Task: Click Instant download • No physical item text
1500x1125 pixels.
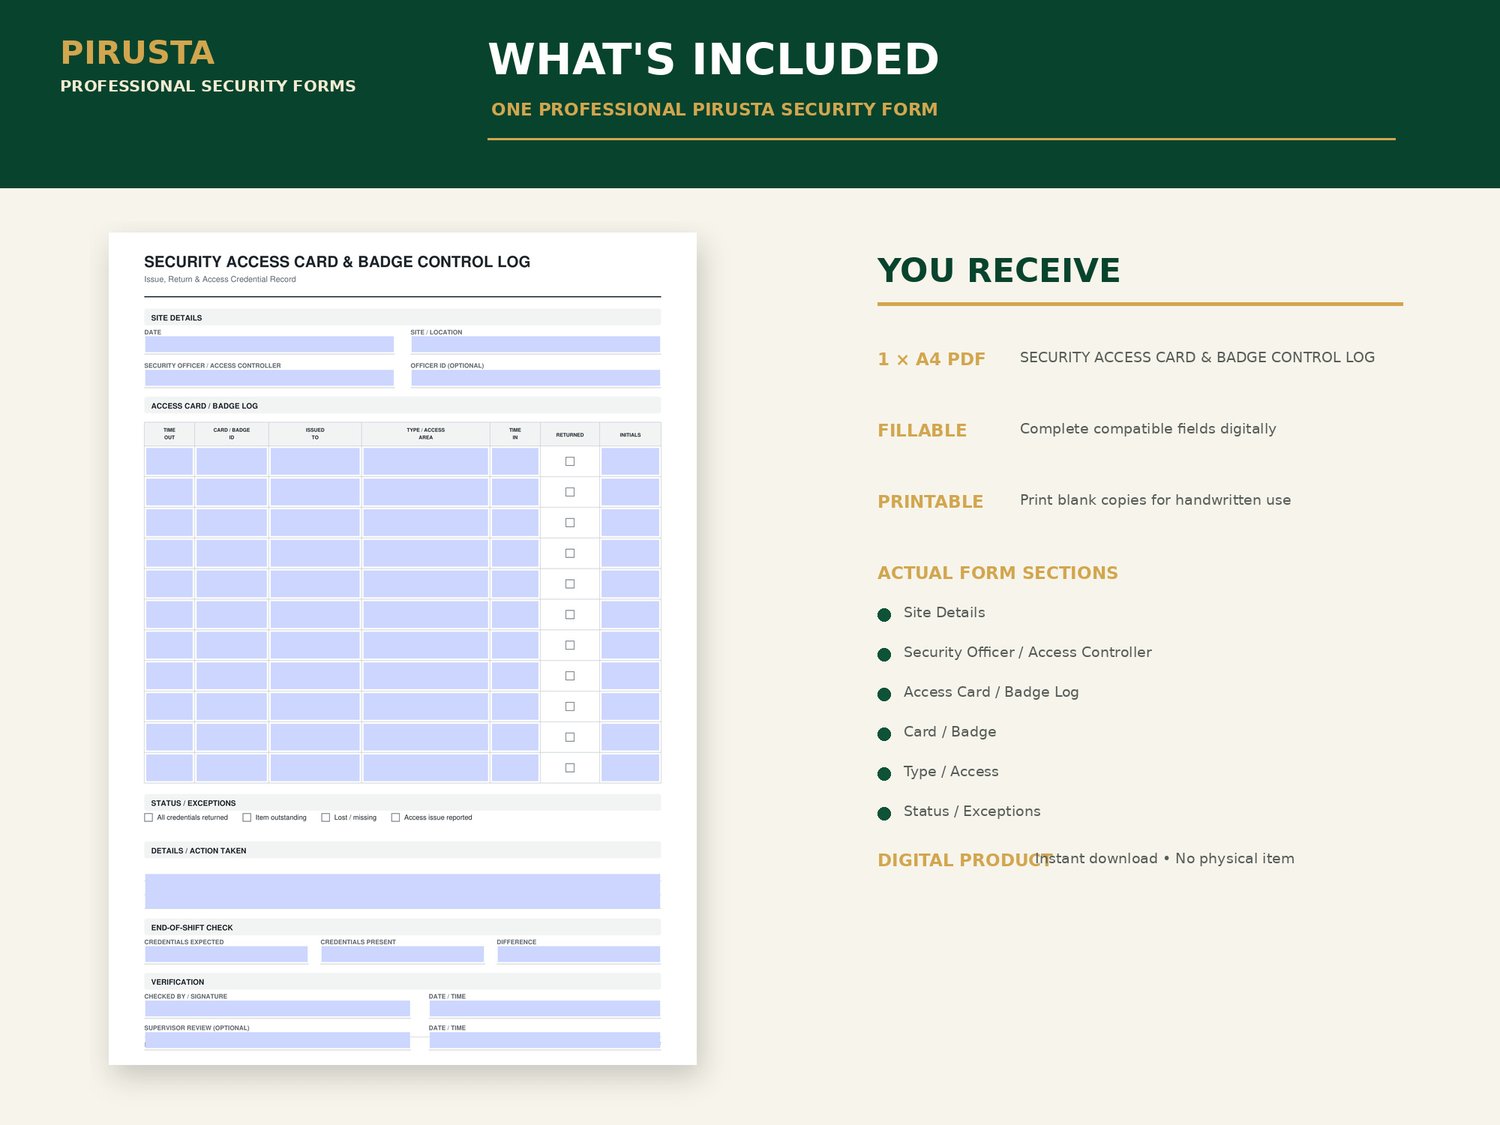Action: coord(1166,859)
